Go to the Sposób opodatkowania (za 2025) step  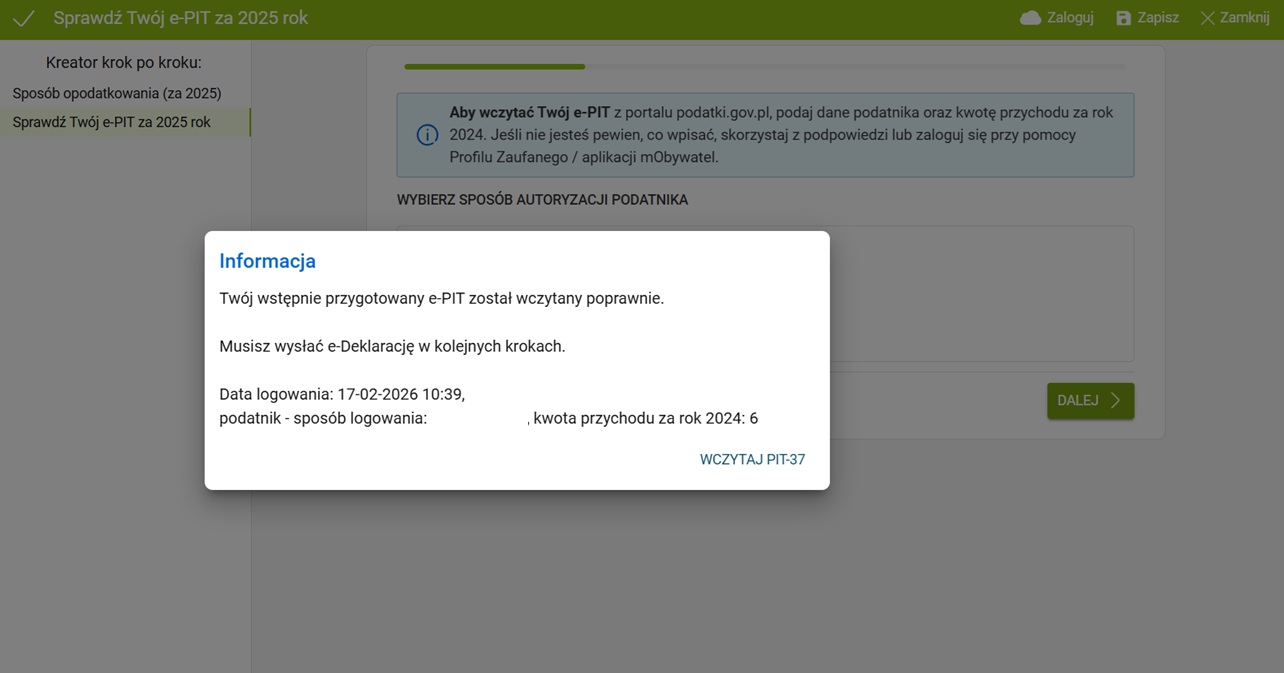tap(117, 93)
